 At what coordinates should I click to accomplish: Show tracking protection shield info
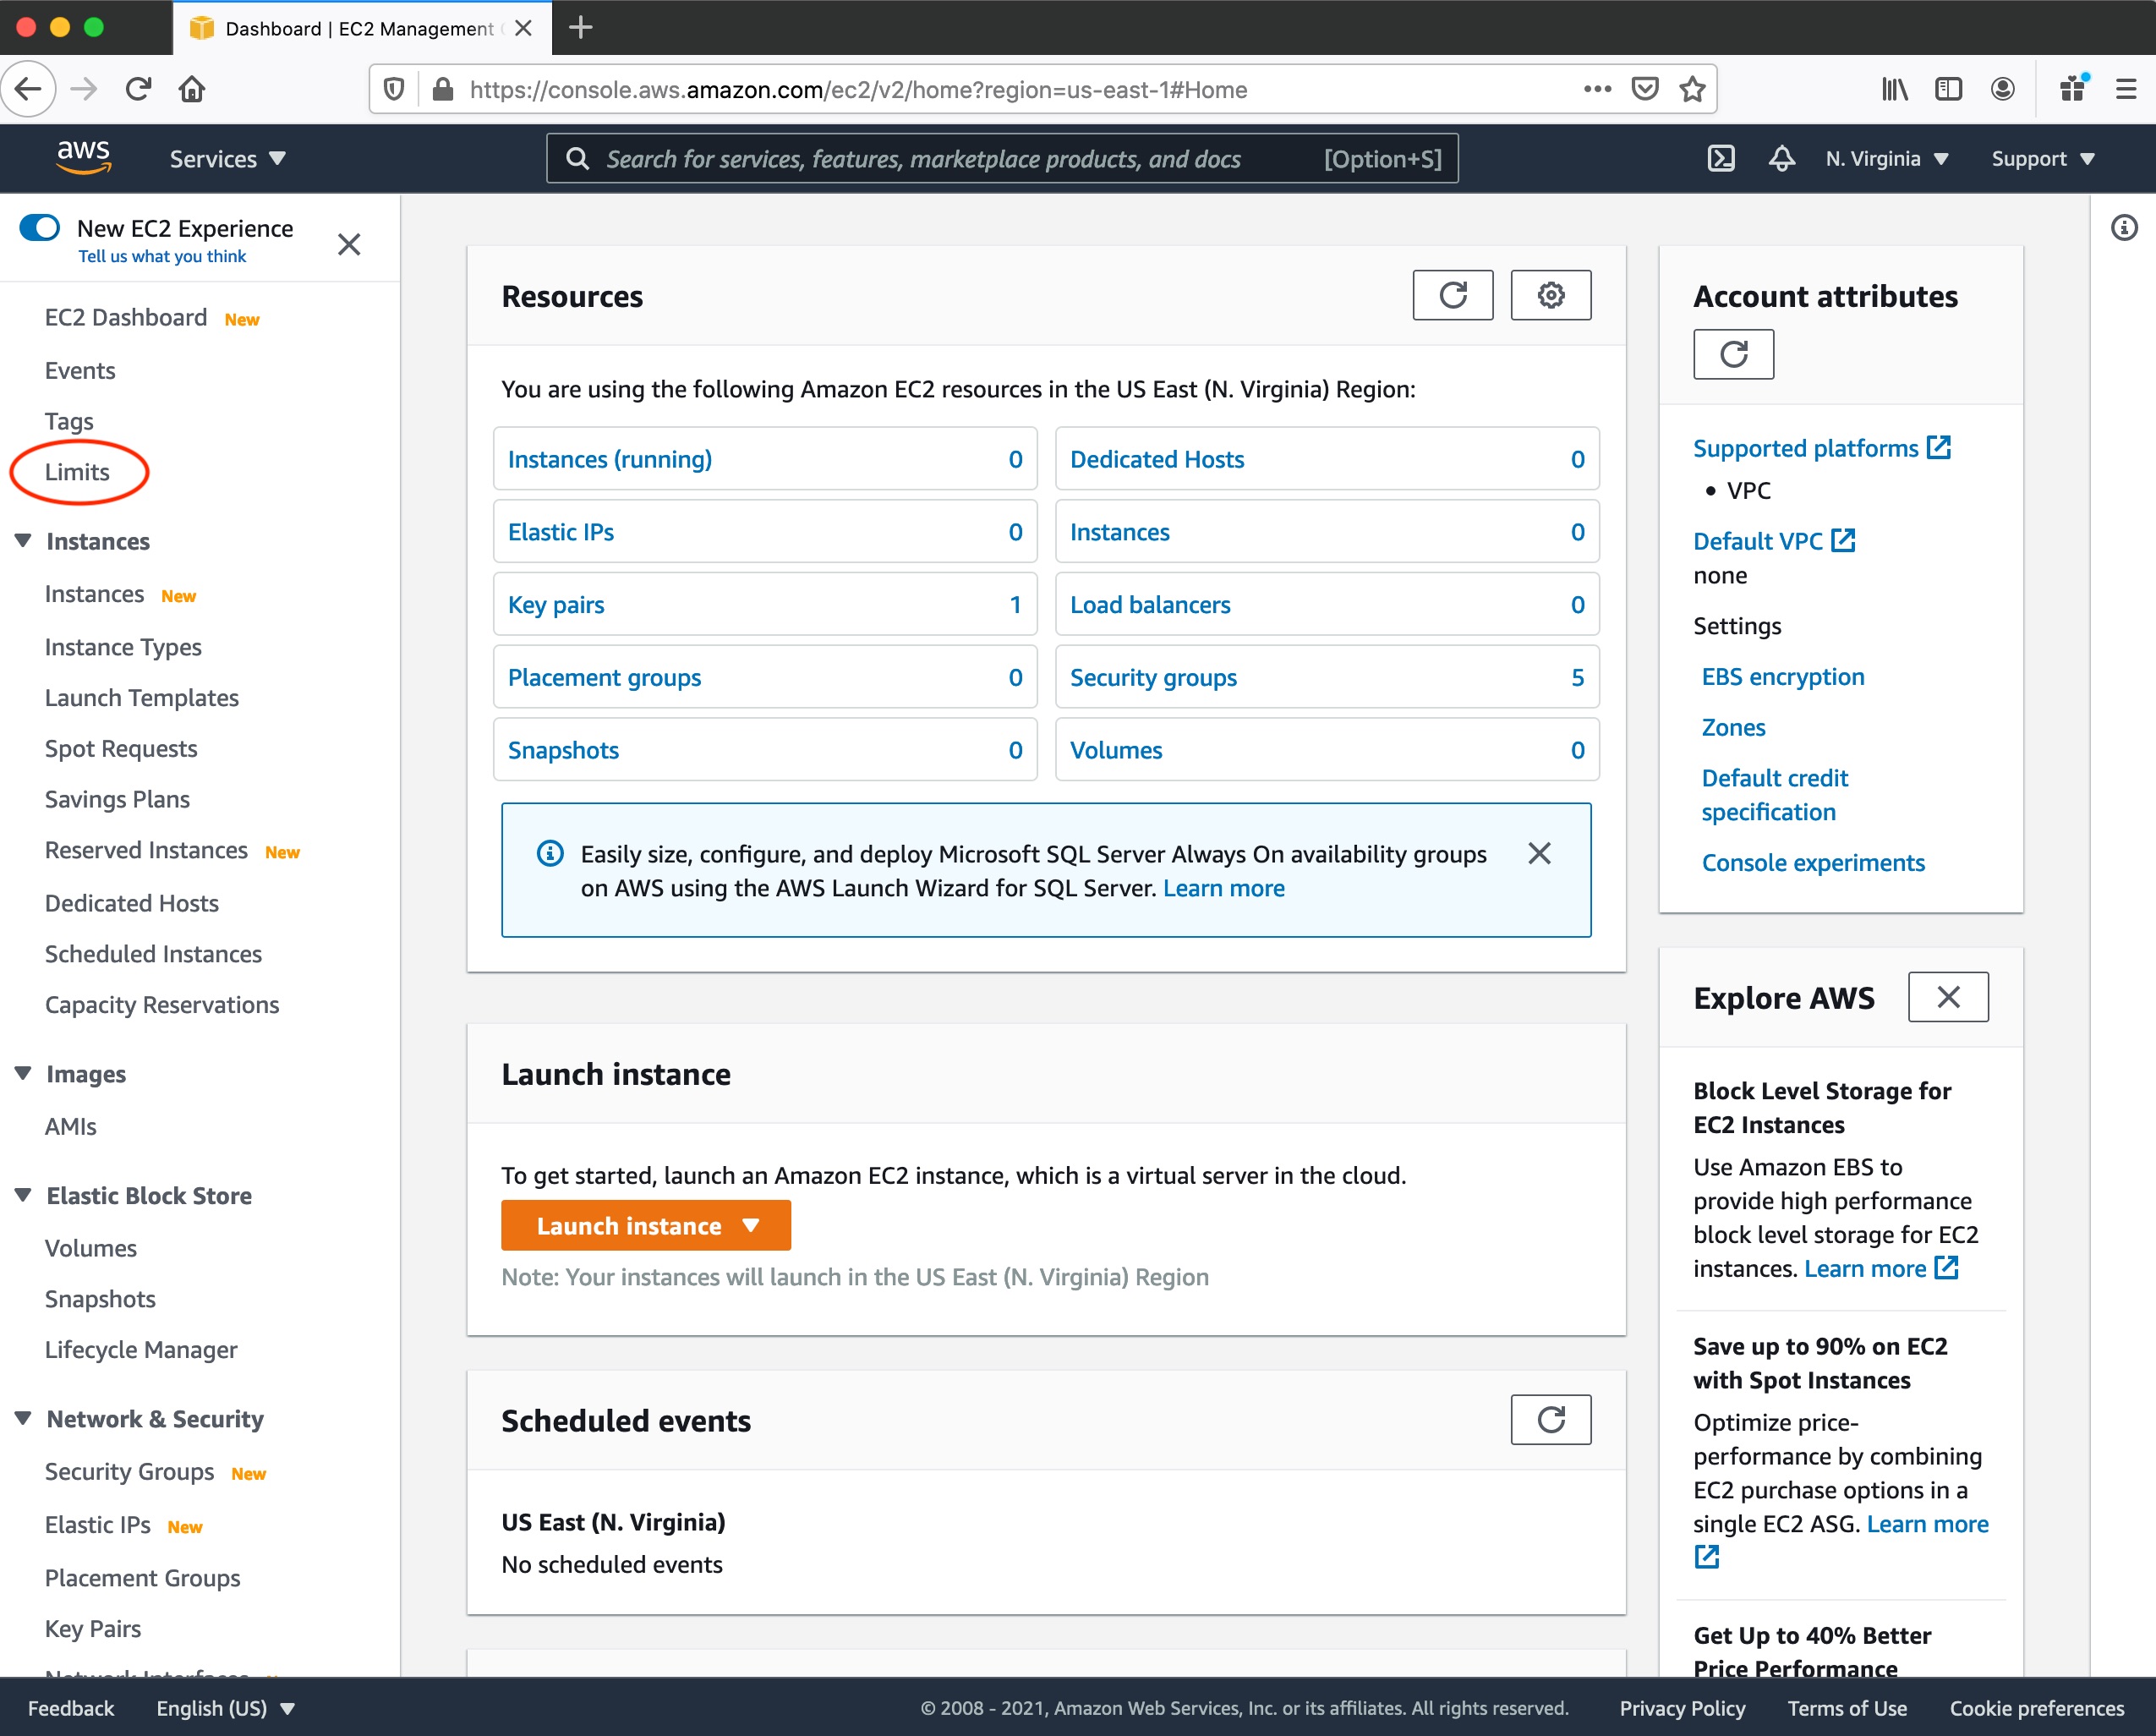click(394, 90)
